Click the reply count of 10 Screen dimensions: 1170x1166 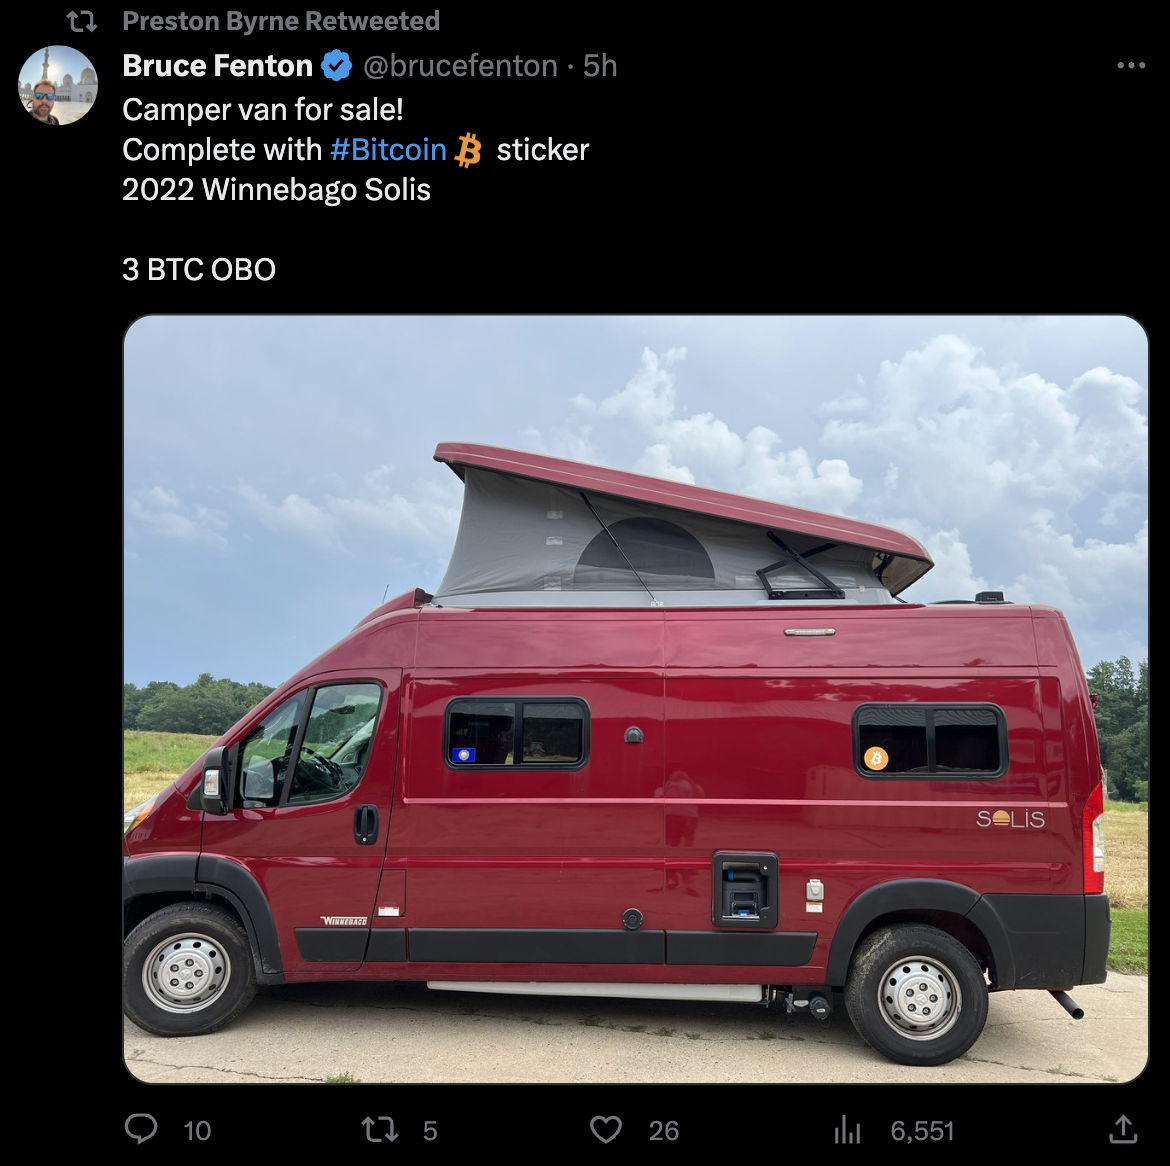pyautogui.click(x=197, y=1131)
